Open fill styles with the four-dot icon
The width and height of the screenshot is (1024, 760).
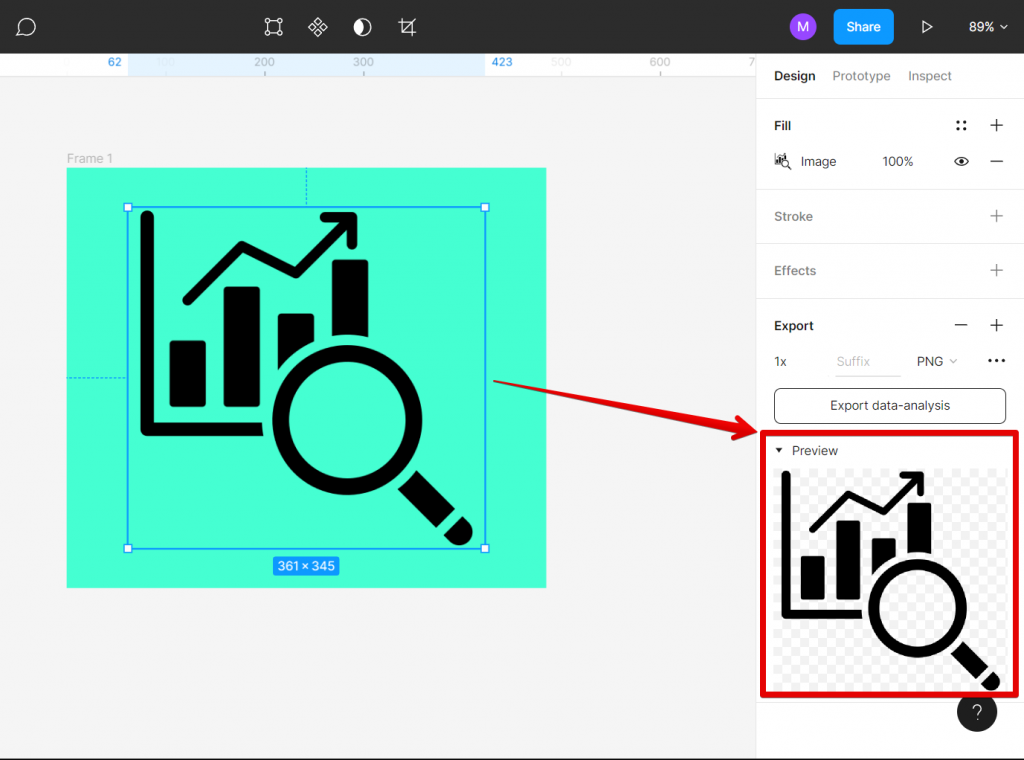pos(961,125)
